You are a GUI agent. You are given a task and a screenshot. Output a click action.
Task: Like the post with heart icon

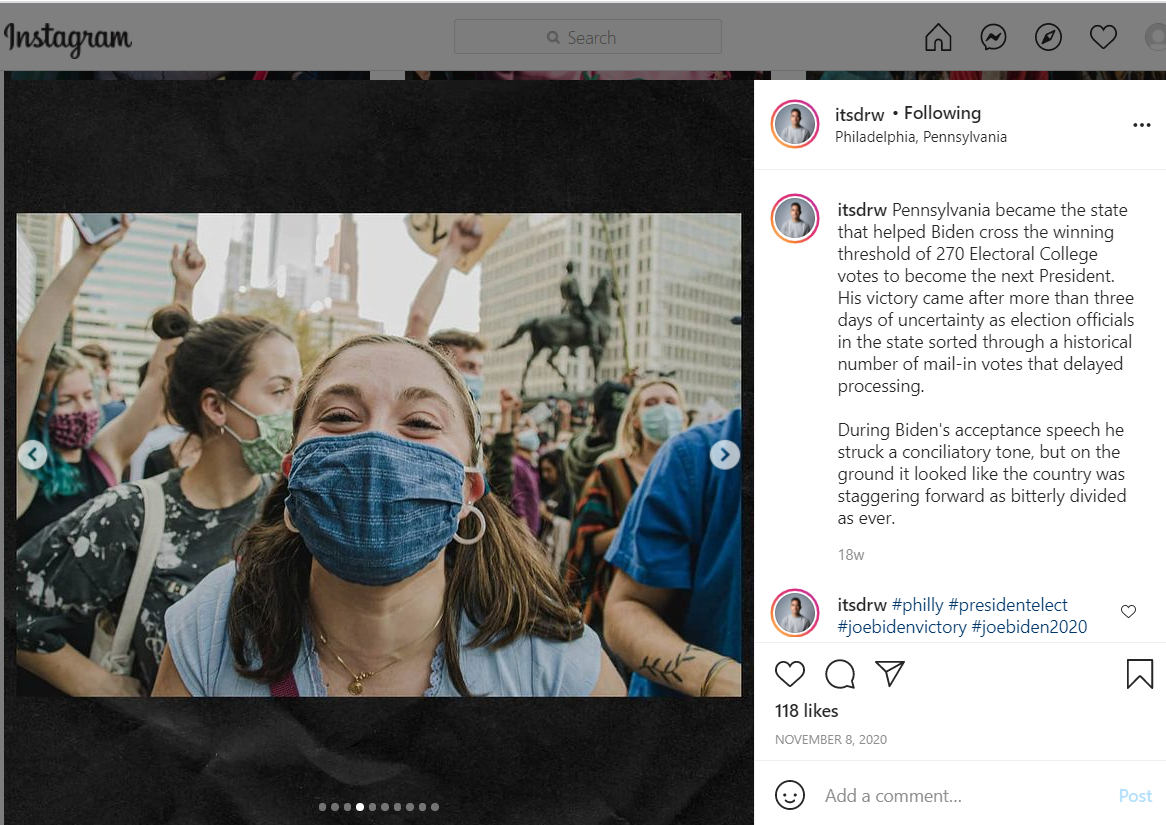(790, 674)
